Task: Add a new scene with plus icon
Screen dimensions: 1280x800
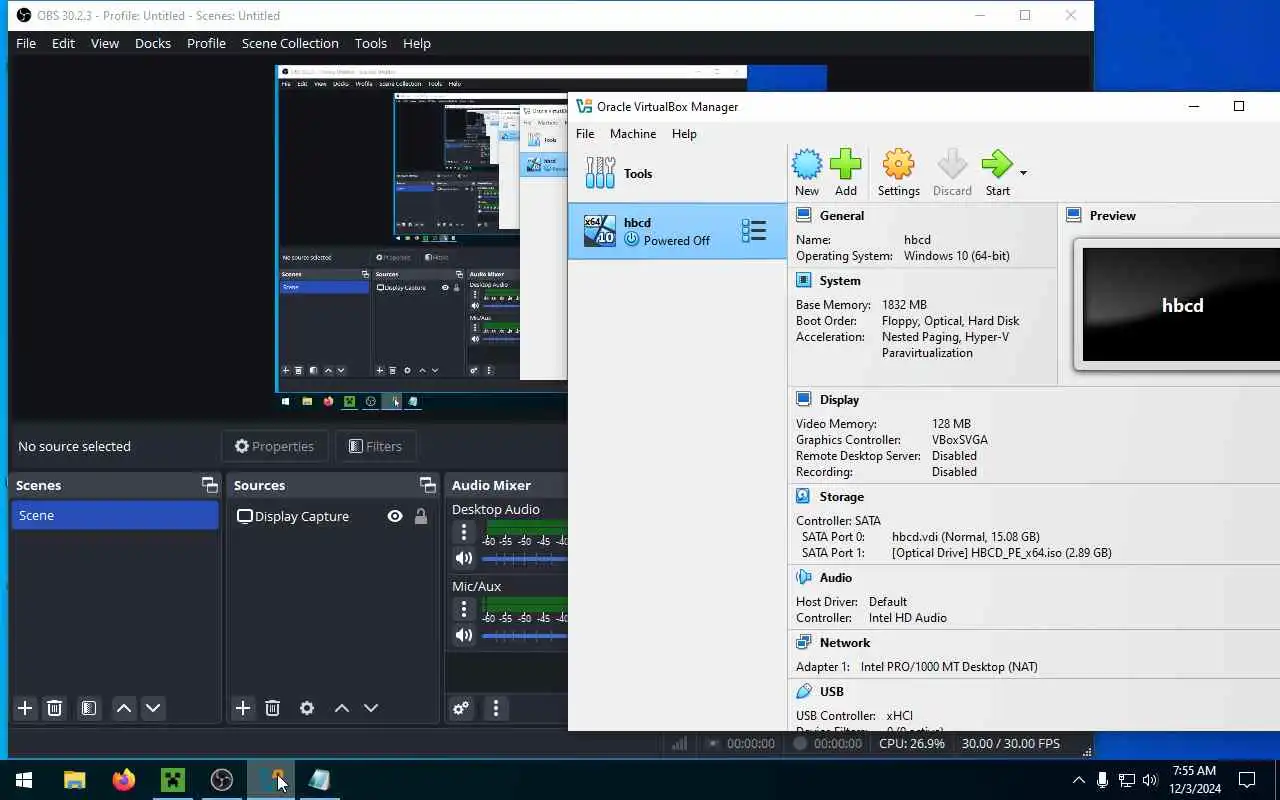Action: click(25, 708)
